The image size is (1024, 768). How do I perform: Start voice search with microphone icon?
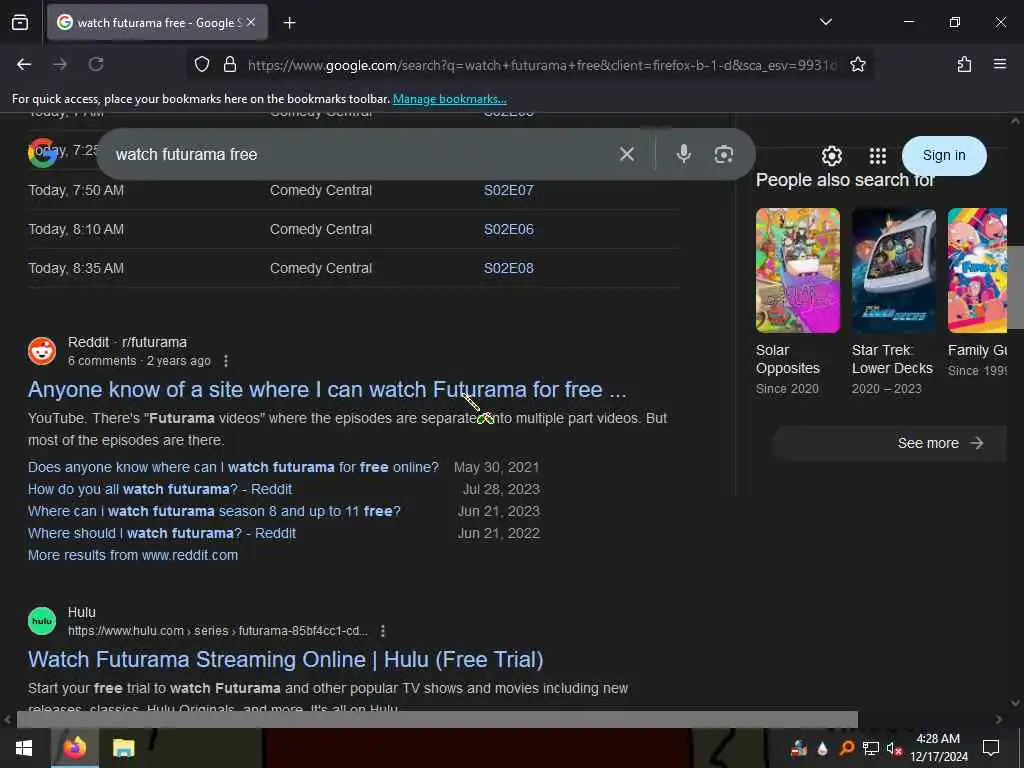coord(684,154)
